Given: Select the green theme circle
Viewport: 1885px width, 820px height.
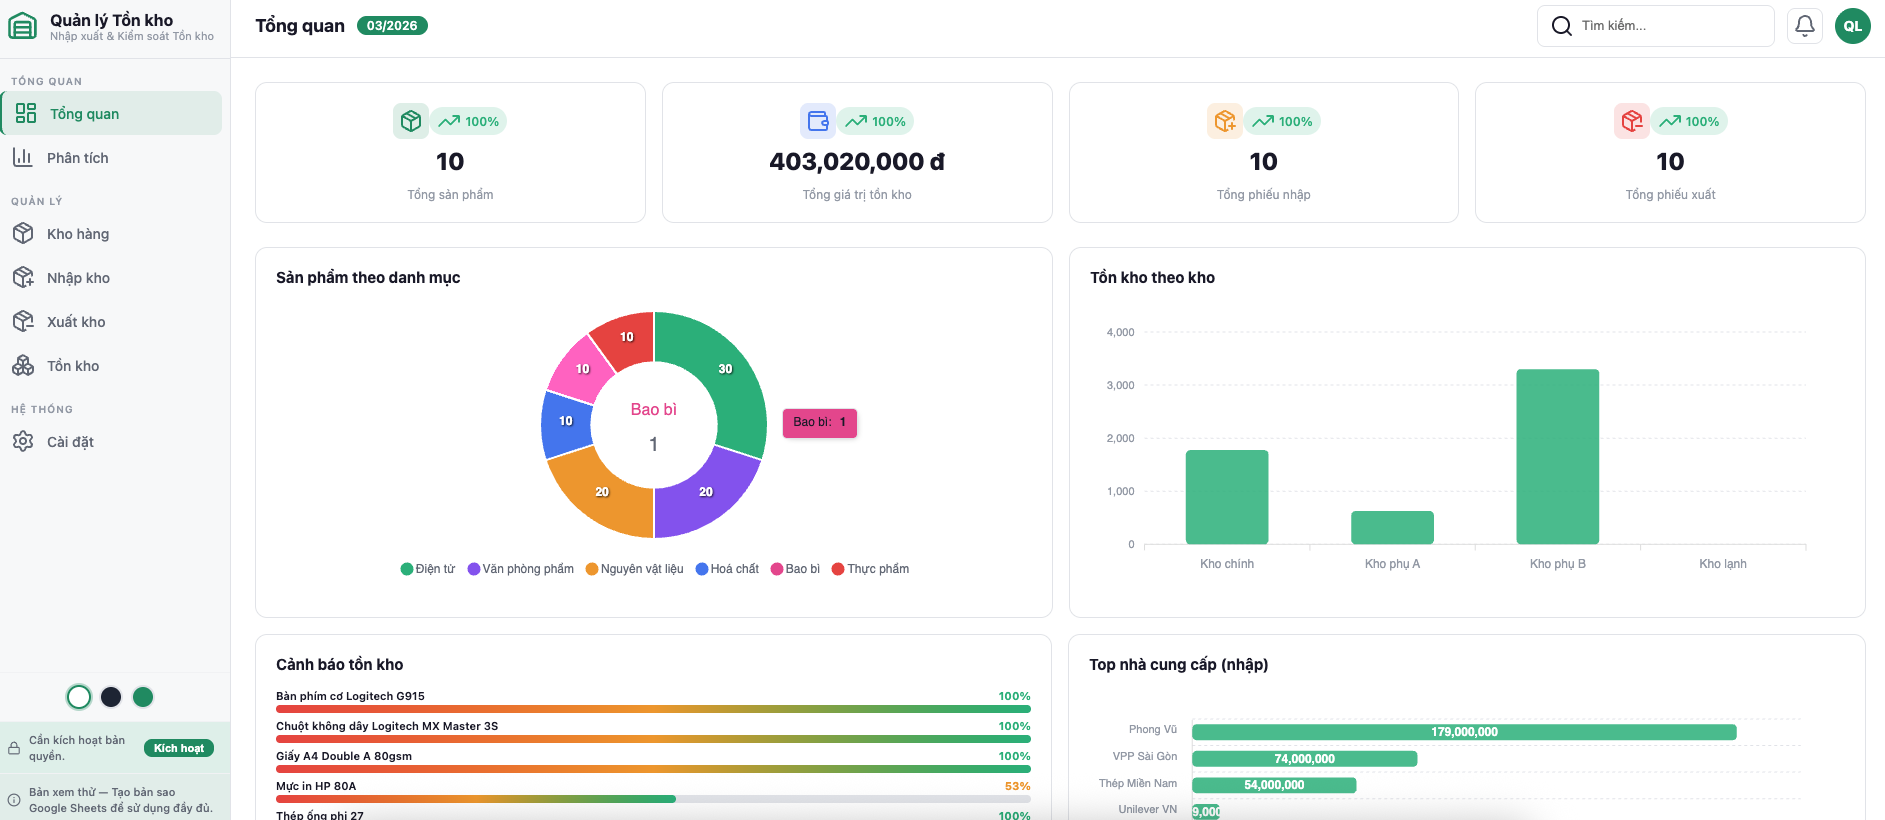Looking at the screenshot, I should click(x=143, y=697).
